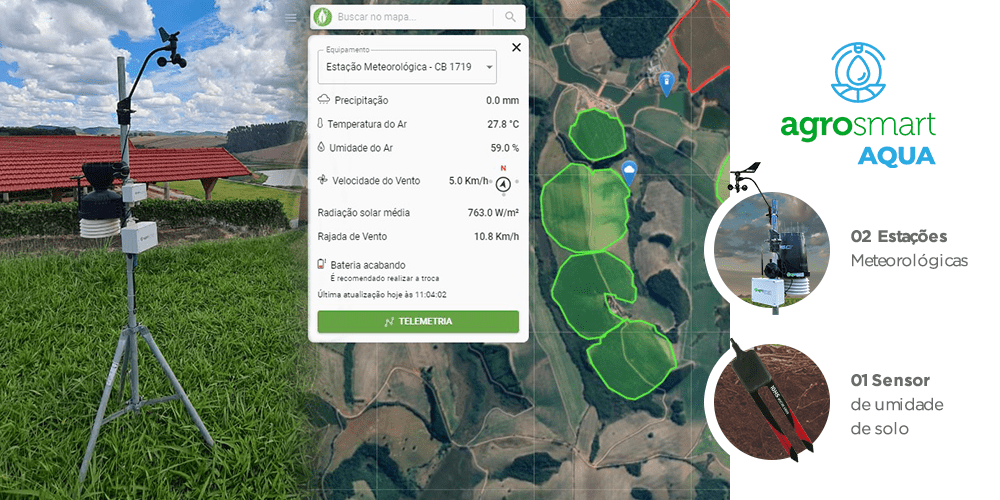This screenshot has height=500, width=1000.
Task: Click the fan icon for Velocidade do Vento
Action: click(x=323, y=180)
